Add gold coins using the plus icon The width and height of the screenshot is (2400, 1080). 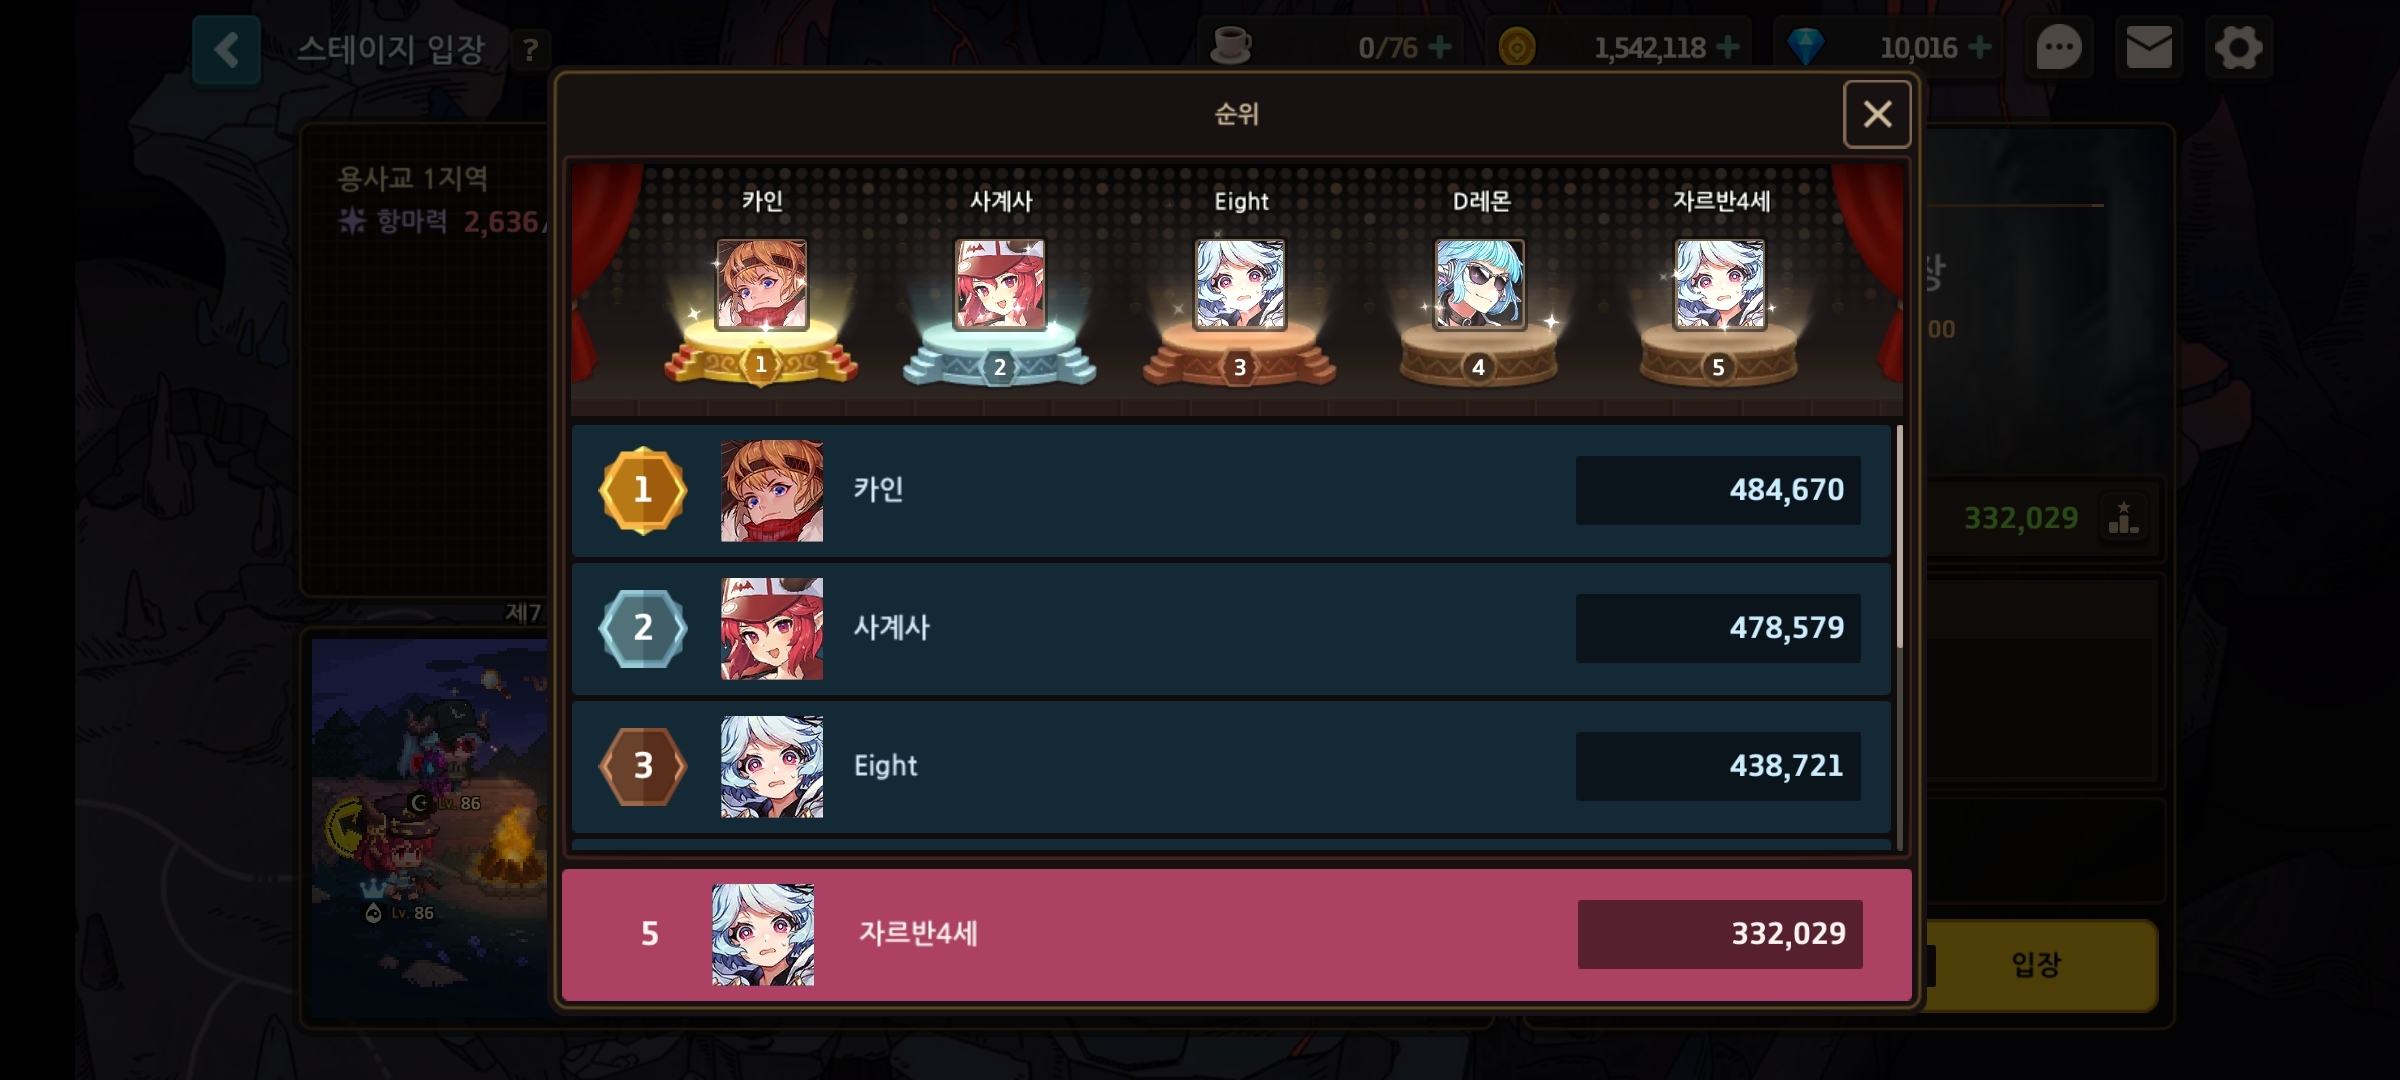[x=1728, y=47]
